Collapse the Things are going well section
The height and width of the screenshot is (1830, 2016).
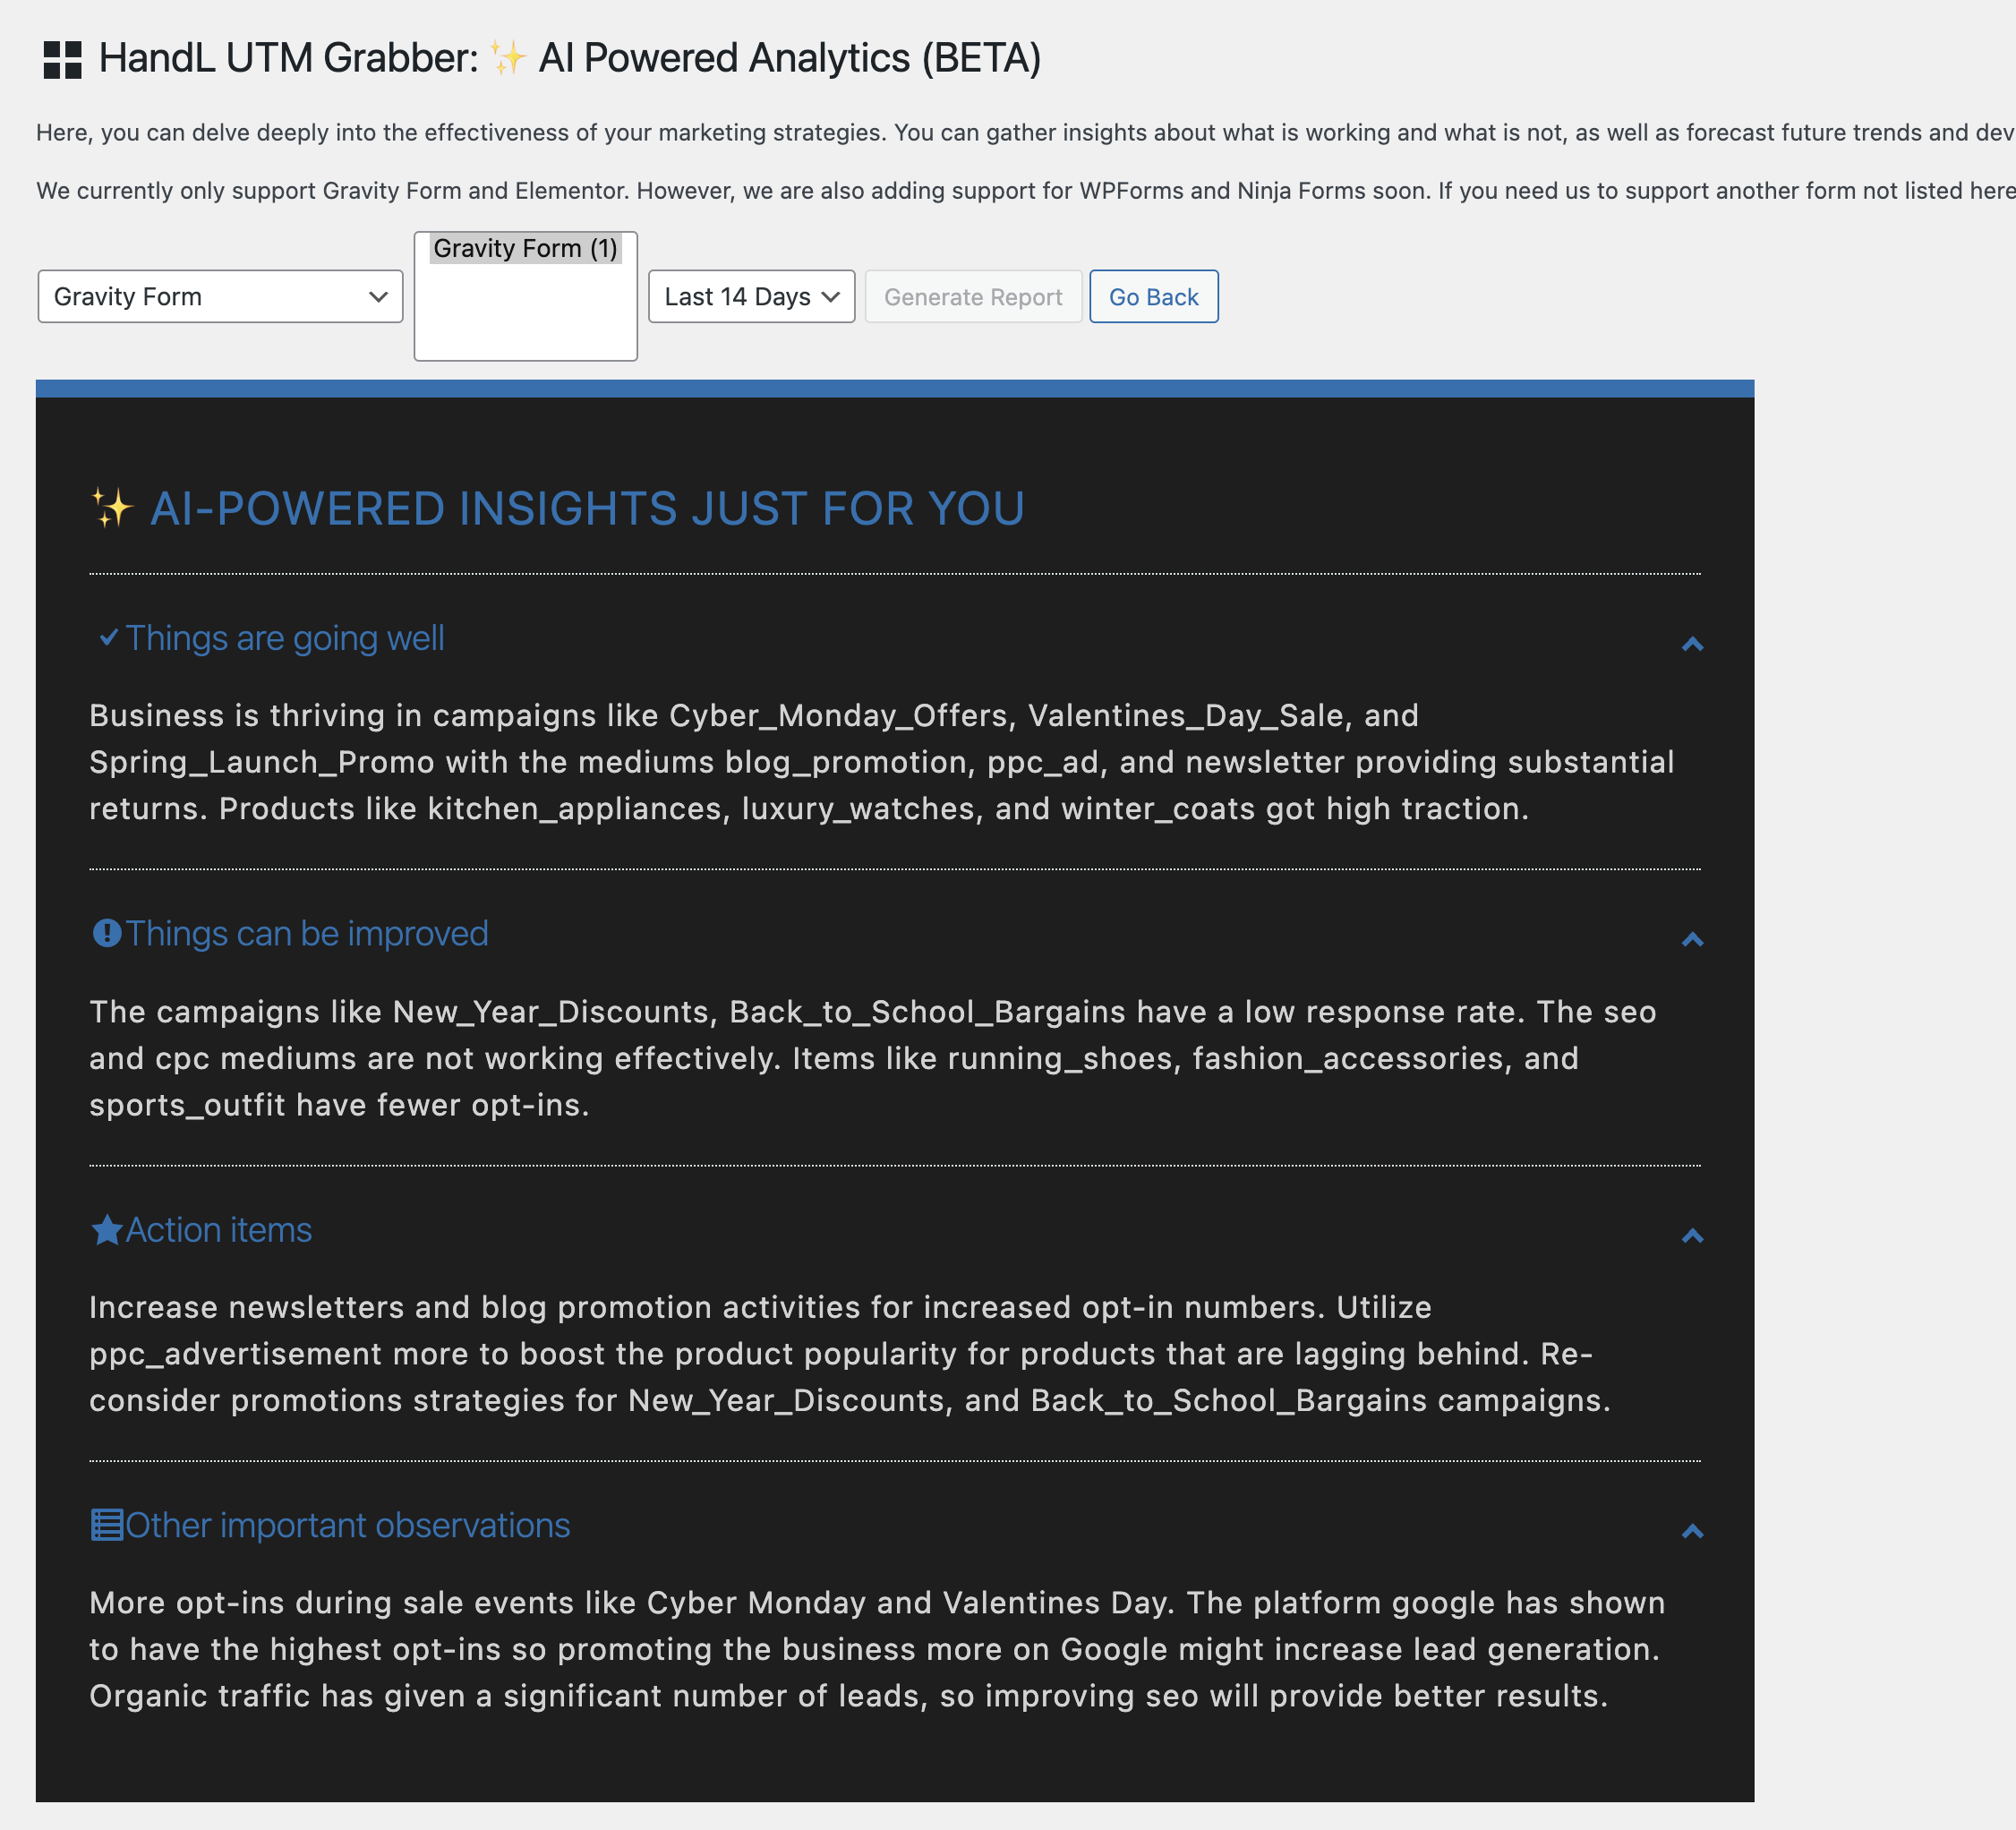coord(1692,644)
